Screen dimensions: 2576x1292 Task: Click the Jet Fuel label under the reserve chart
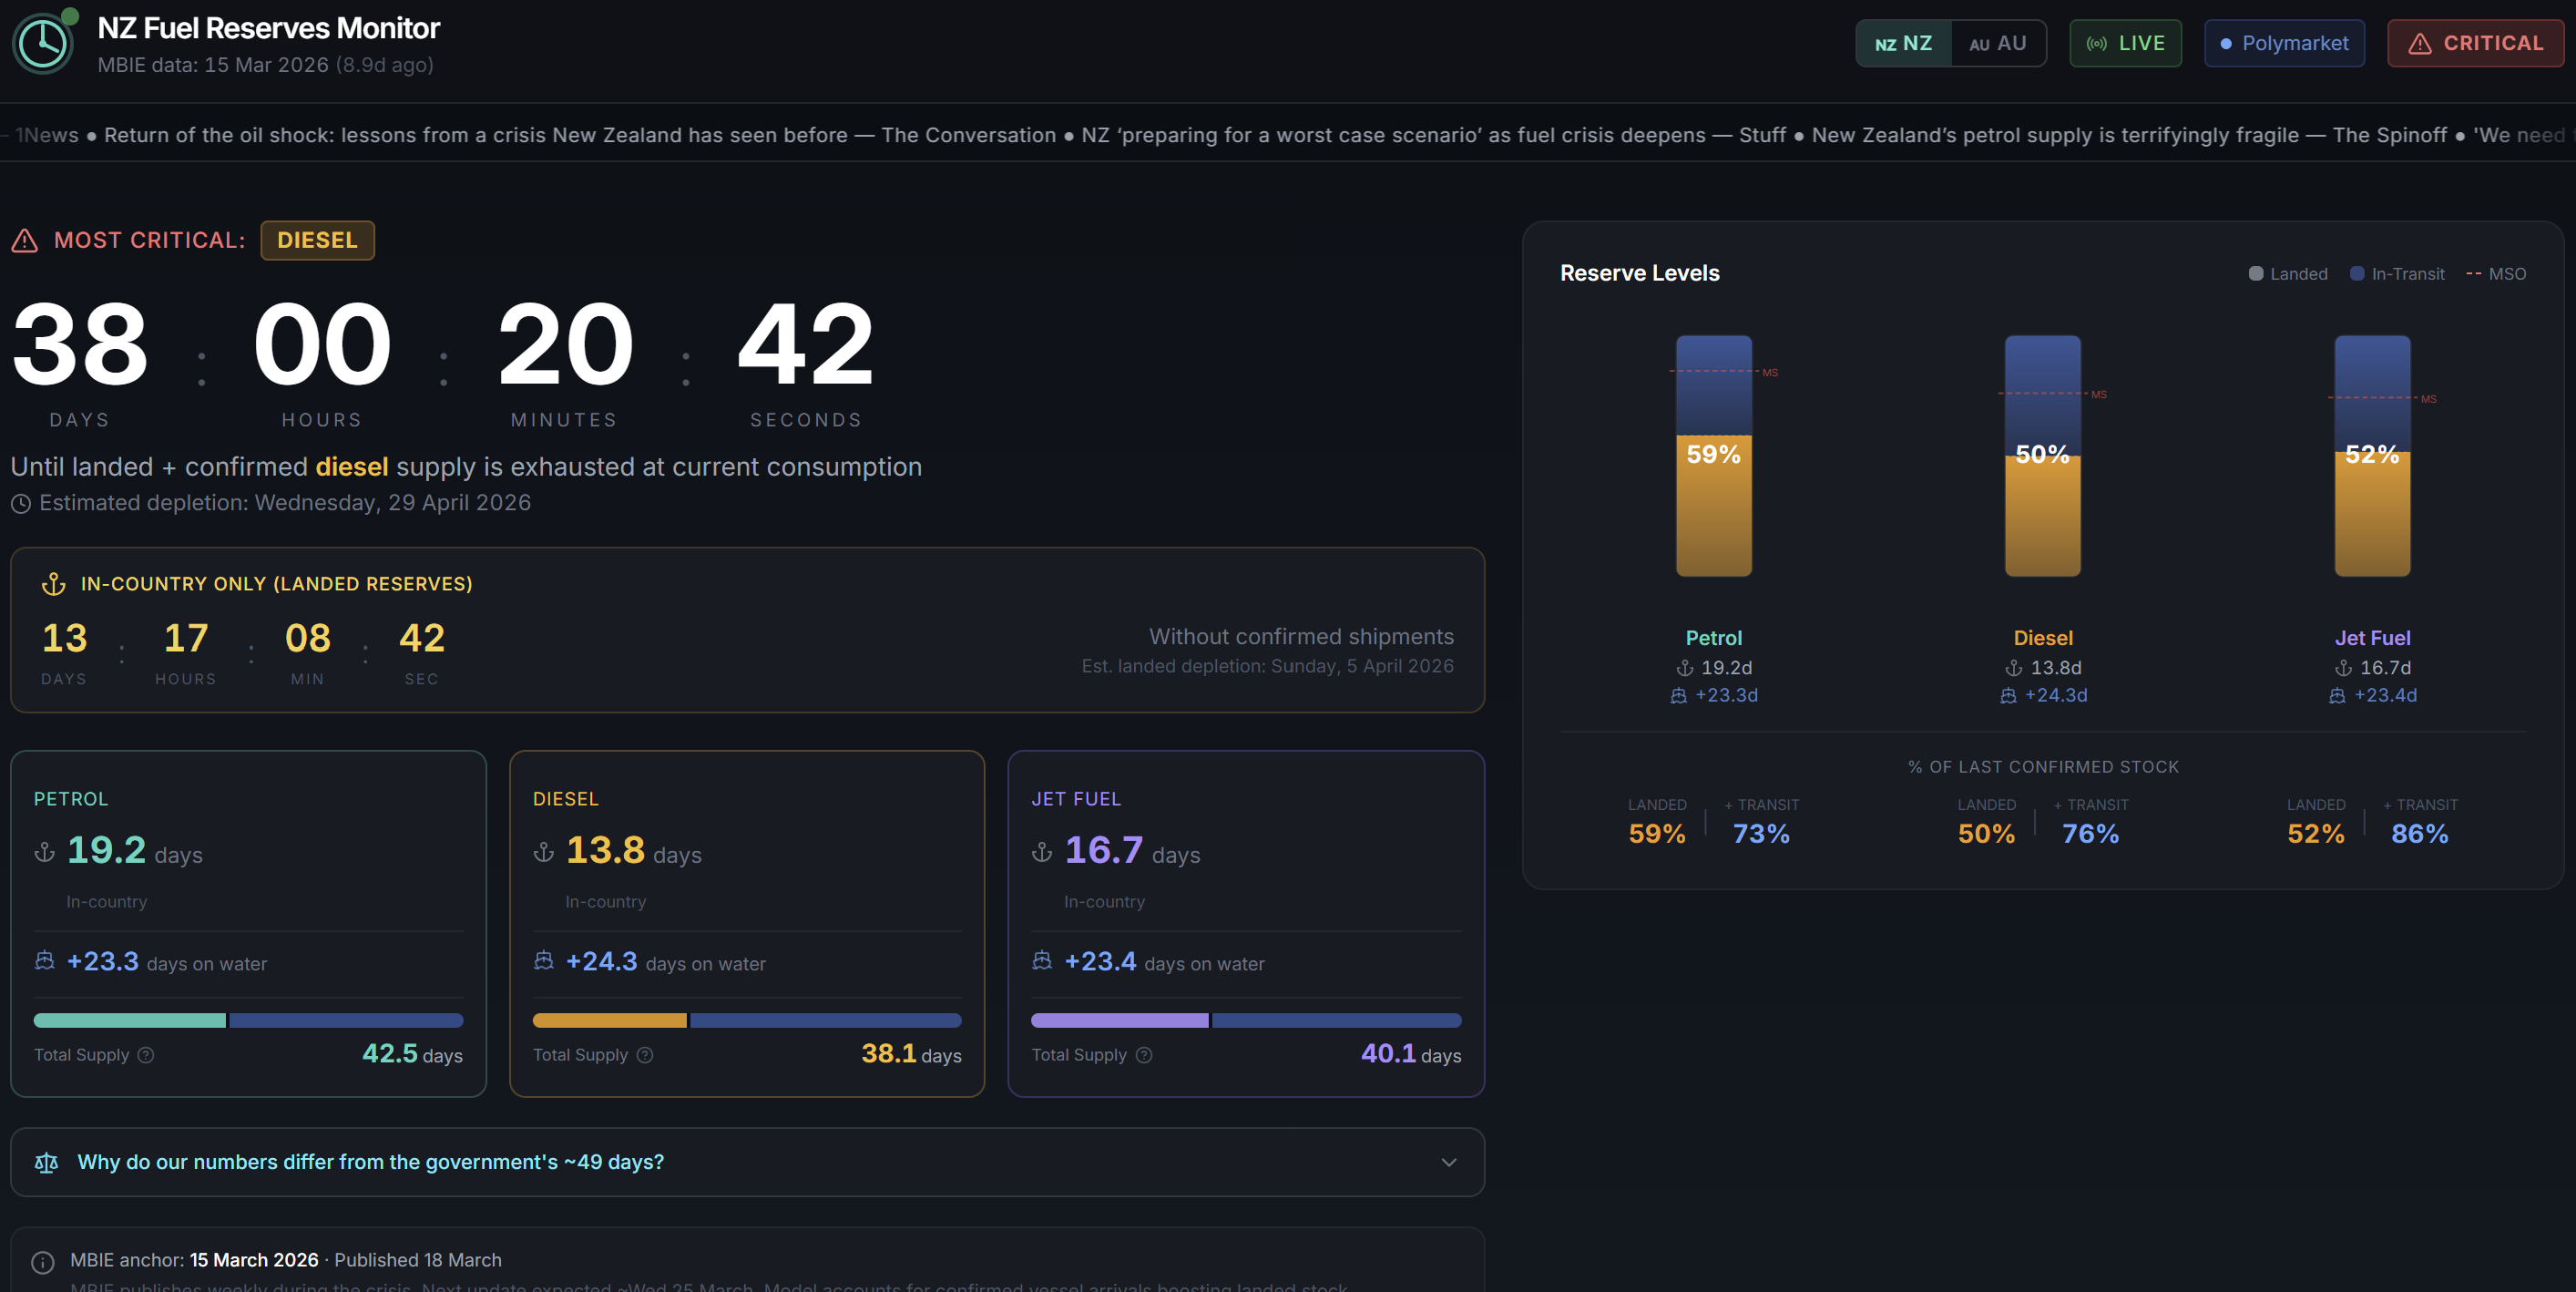(x=2372, y=638)
